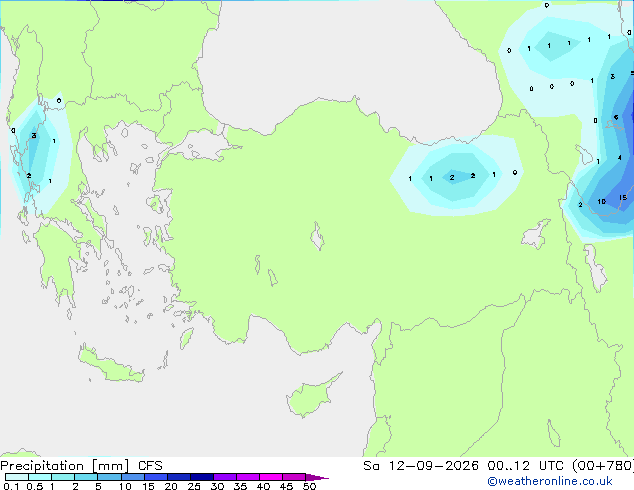Select the 1–2 mm legend color box
Screen dimensions: 634x490
(x=63, y=477)
